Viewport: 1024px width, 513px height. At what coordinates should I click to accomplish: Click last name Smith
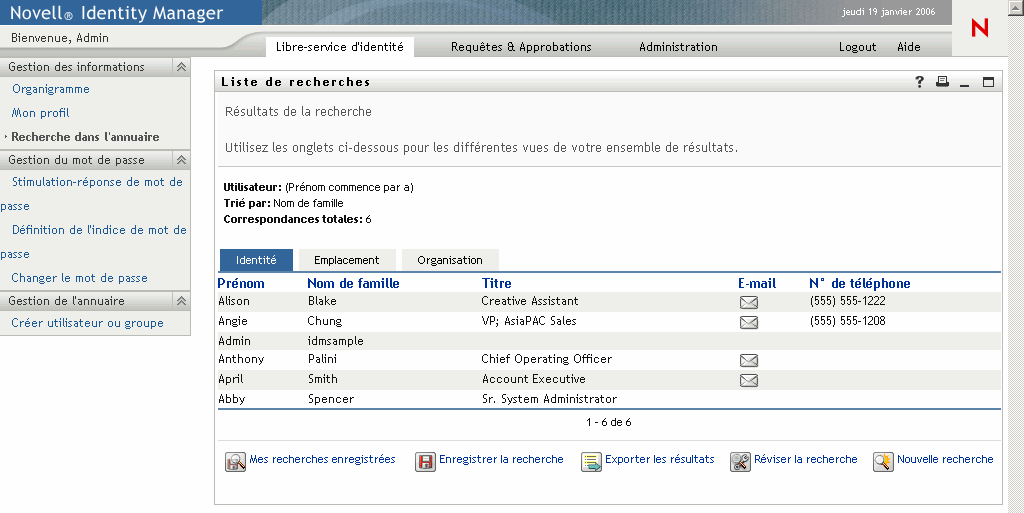[x=323, y=379]
